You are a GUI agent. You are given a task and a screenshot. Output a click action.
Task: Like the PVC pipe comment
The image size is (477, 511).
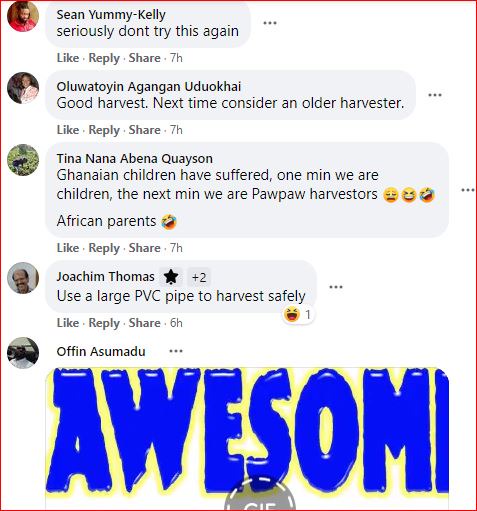pyautogui.click(x=68, y=323)
